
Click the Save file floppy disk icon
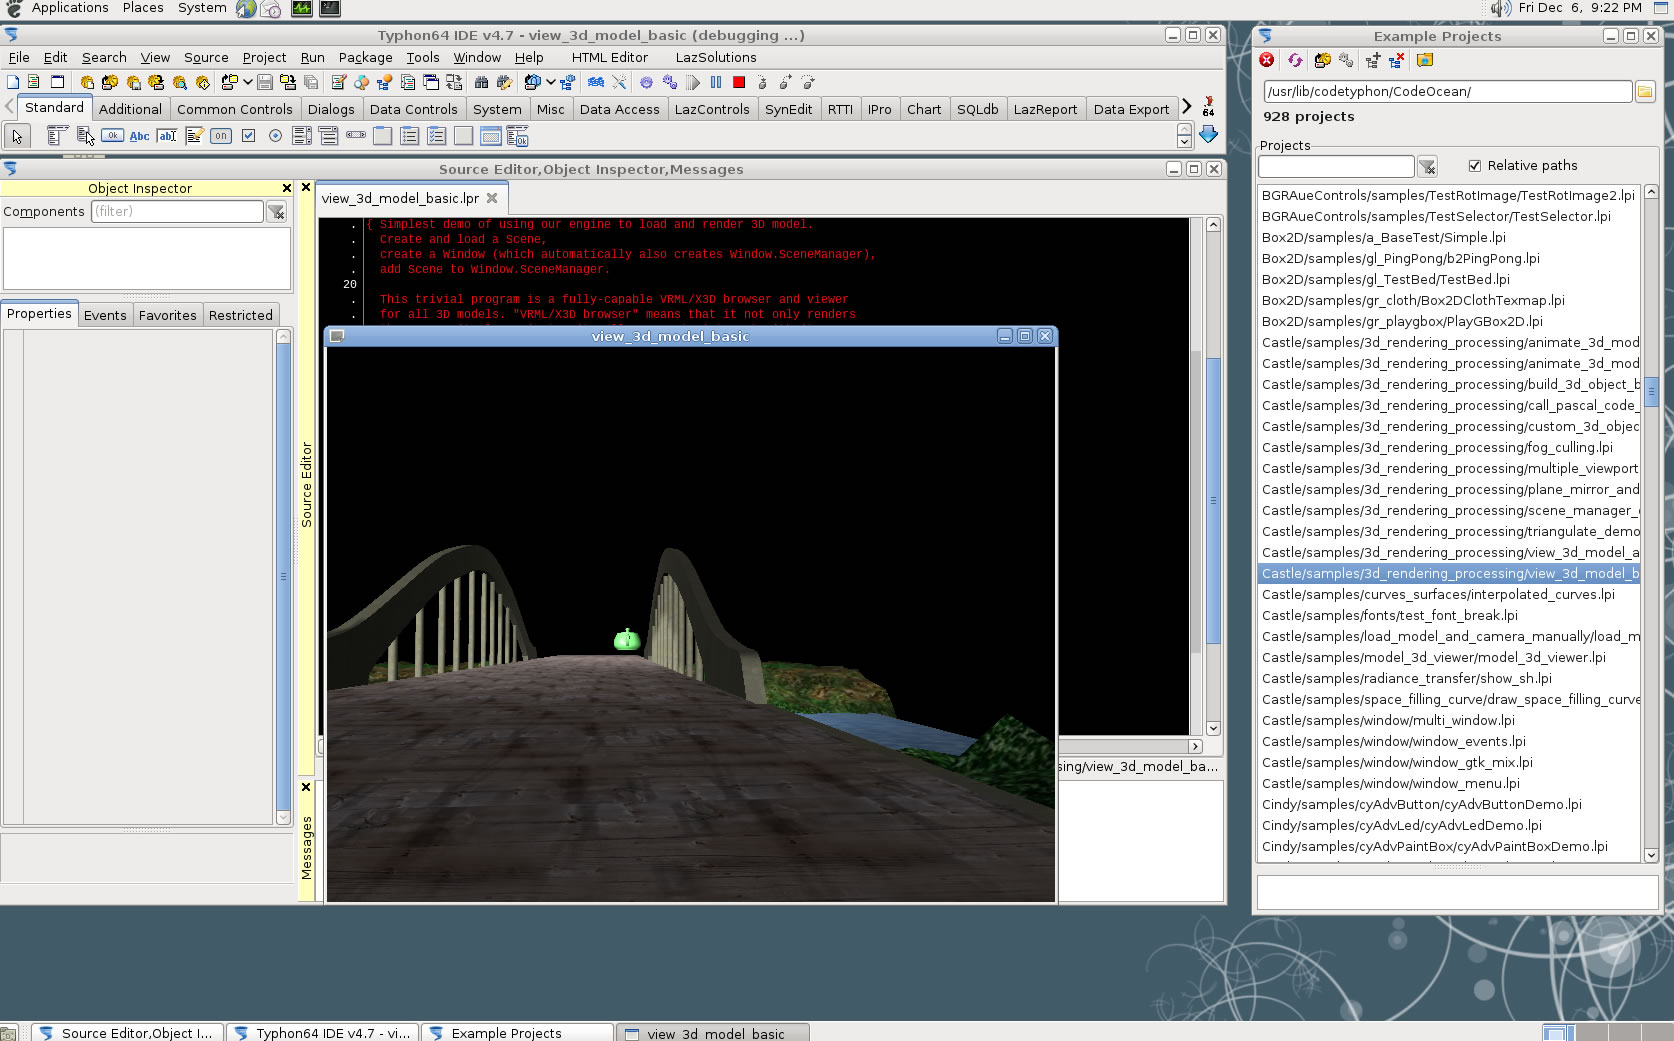(265, 82)
